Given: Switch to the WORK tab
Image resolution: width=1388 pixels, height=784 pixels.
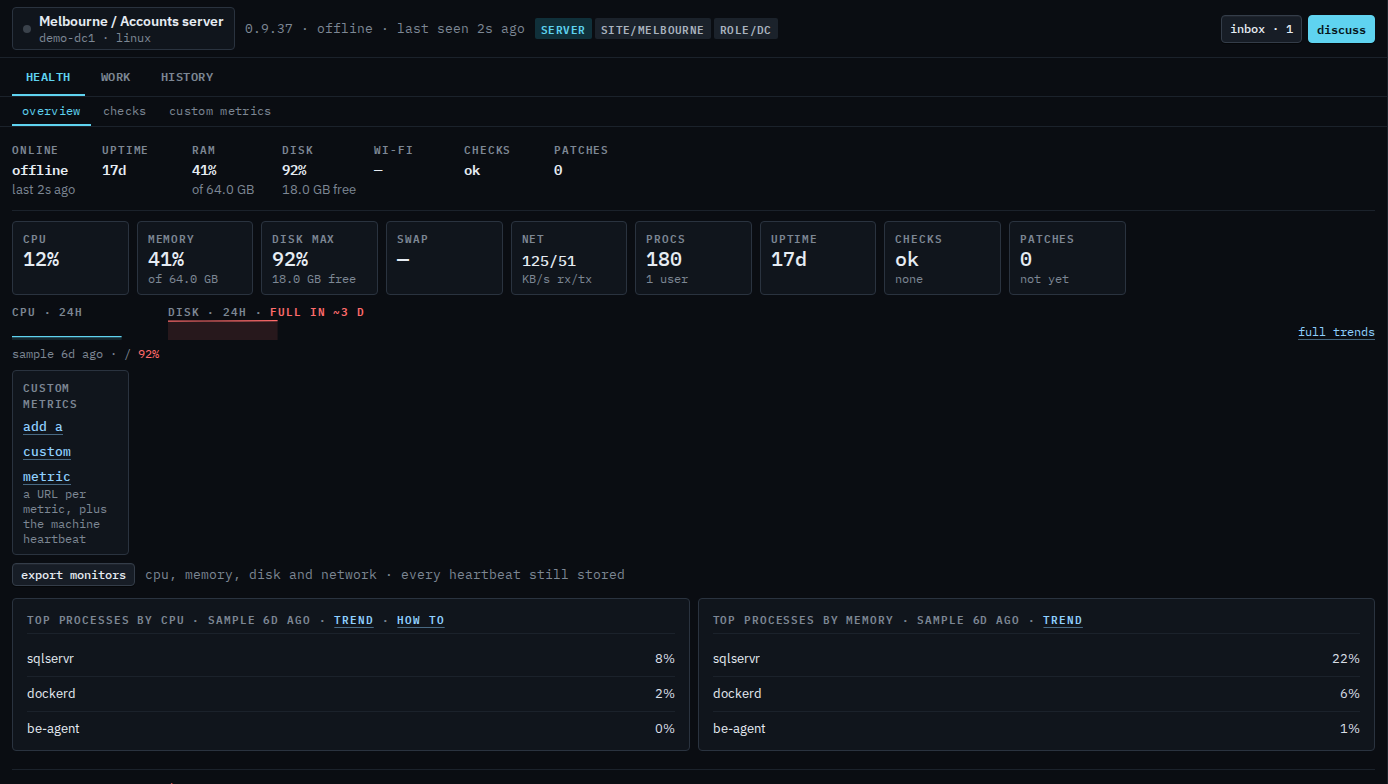Looking at the screenshot, I should 116,77.
